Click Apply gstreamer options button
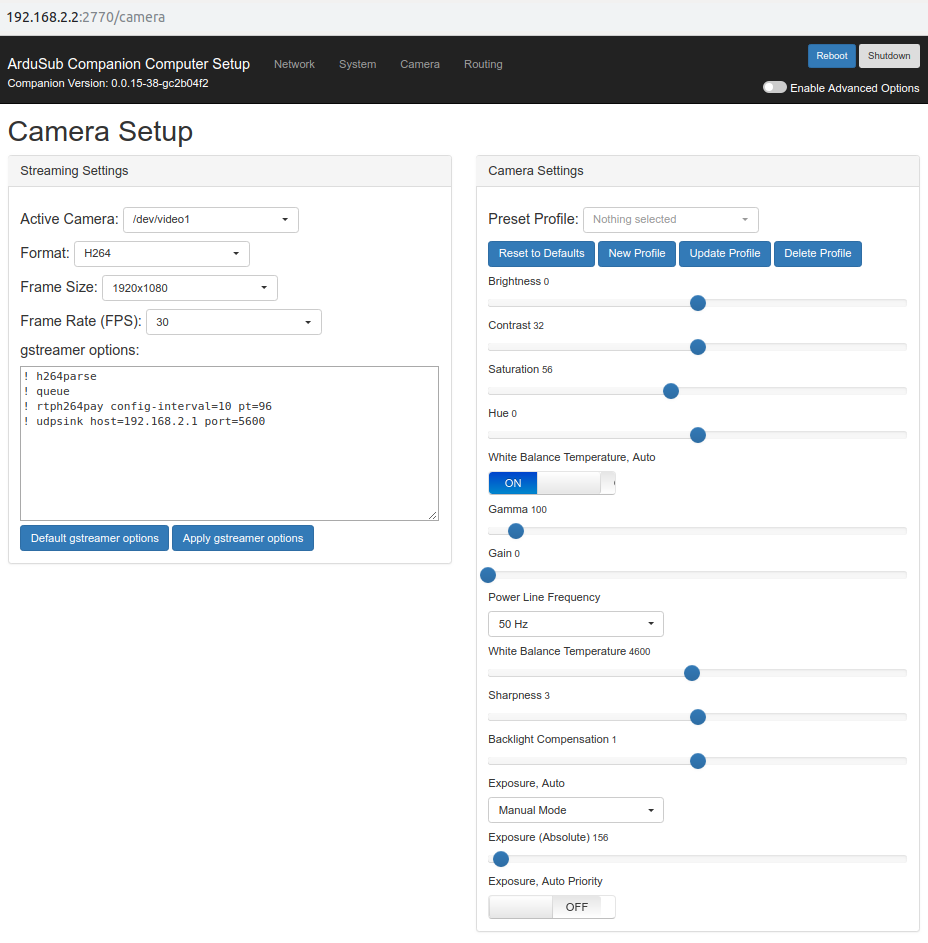The width and height of the screenshot is (928, 943). (243, 538)
